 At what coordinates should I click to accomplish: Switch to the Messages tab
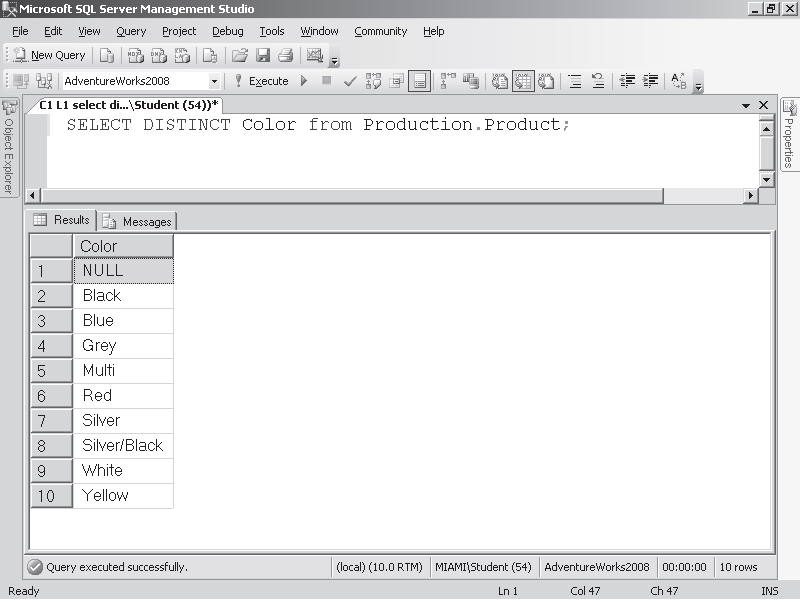[x=137, y=221]
